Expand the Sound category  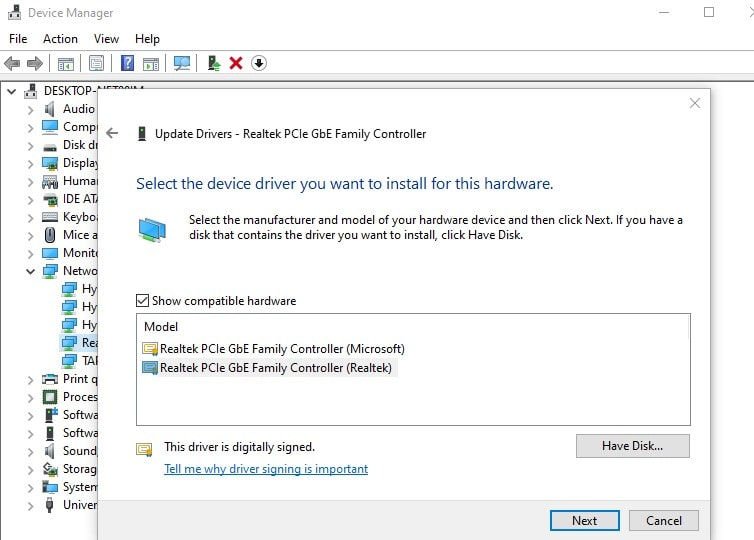click(30, 452)
